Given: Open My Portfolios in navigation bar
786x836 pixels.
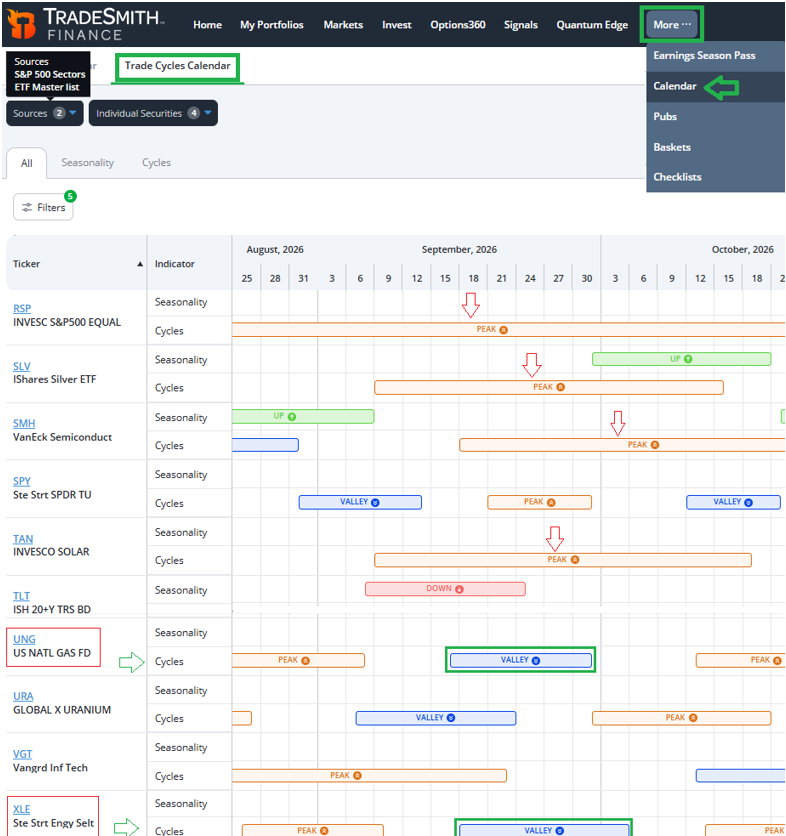Looking at the screenshot, I should coord(271,25).
